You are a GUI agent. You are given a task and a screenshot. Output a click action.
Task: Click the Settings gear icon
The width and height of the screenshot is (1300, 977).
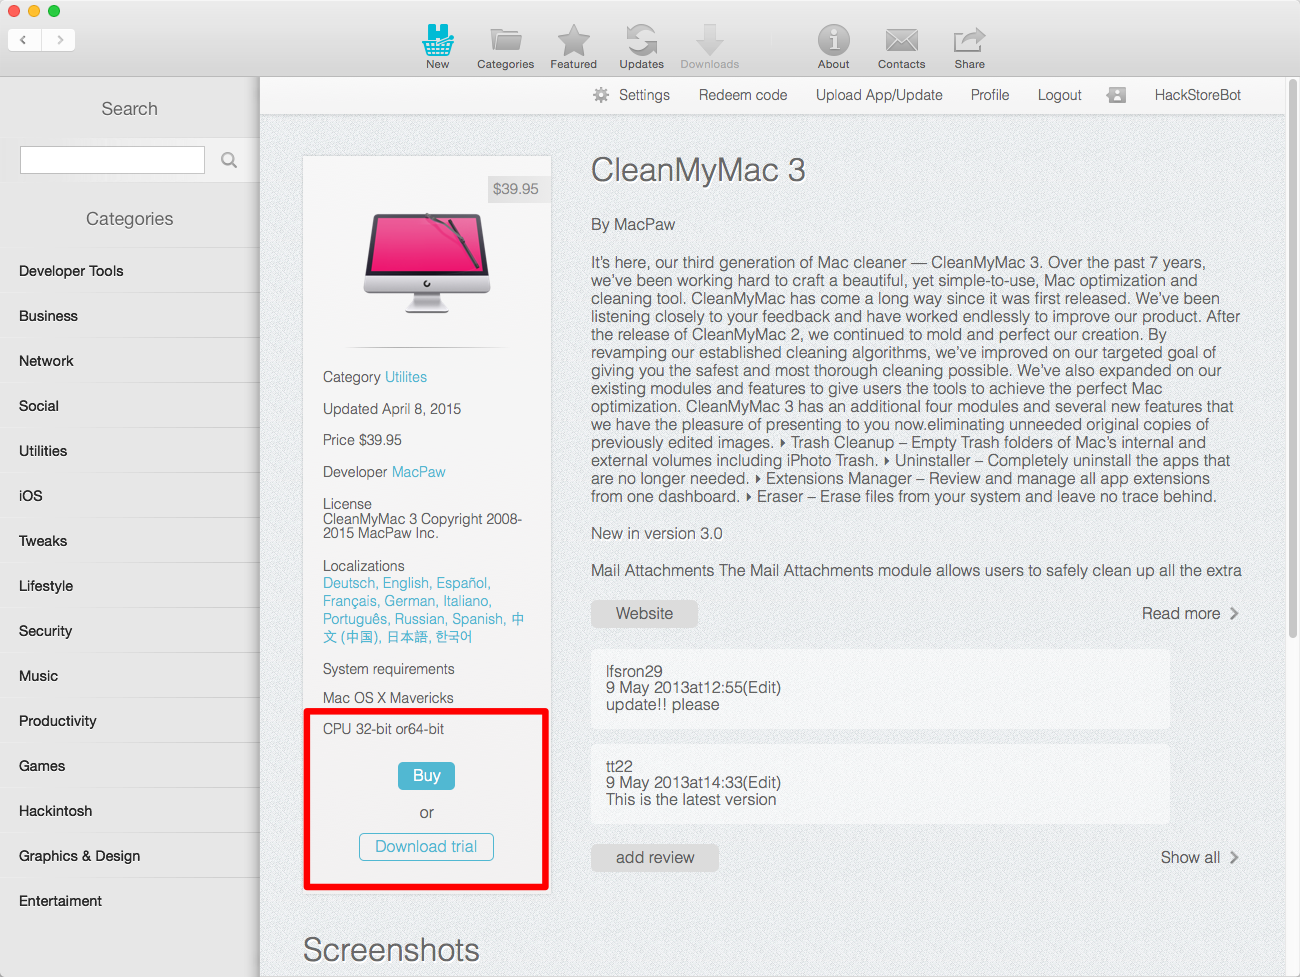coord(601,95)
